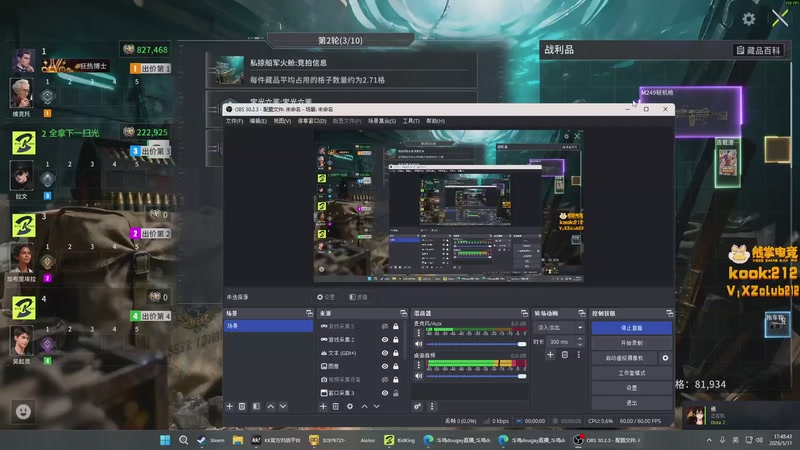Viewport: 800px width, 450px height.
Task: Open game settings gear at top right
Action: pos(748,19)
